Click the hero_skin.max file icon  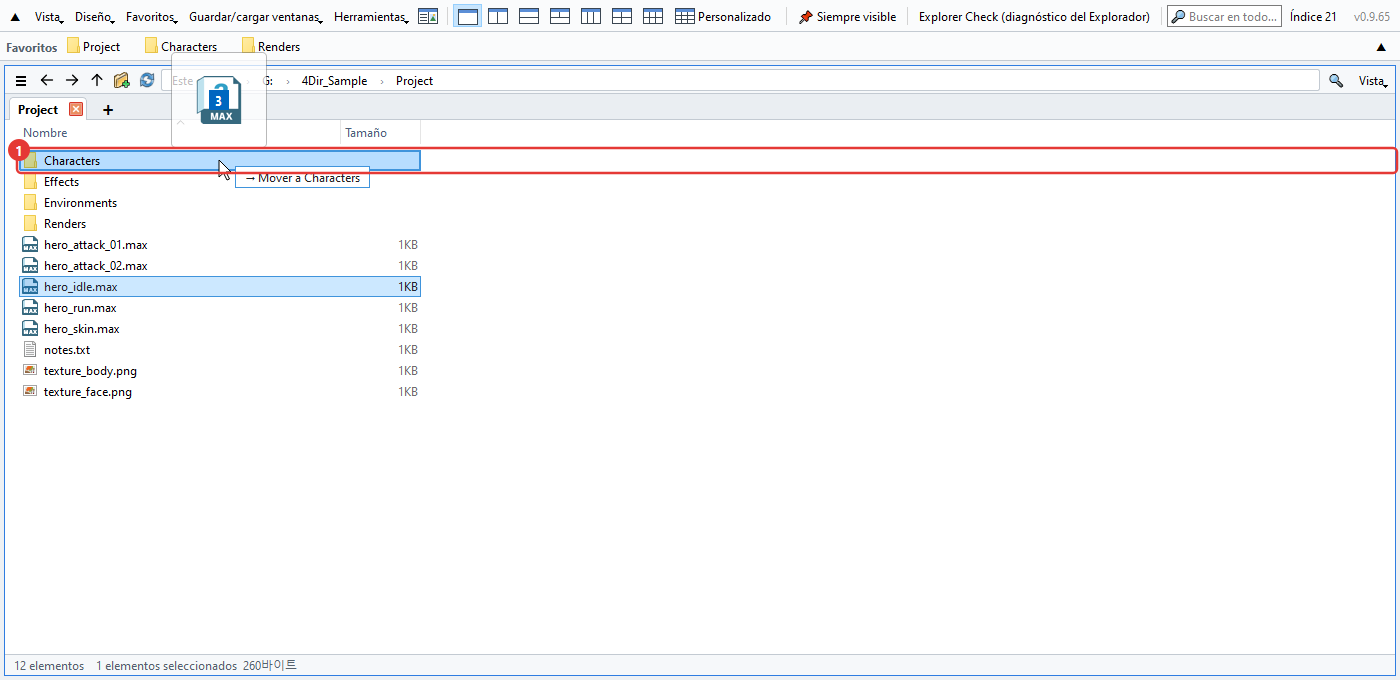(30, 329)
